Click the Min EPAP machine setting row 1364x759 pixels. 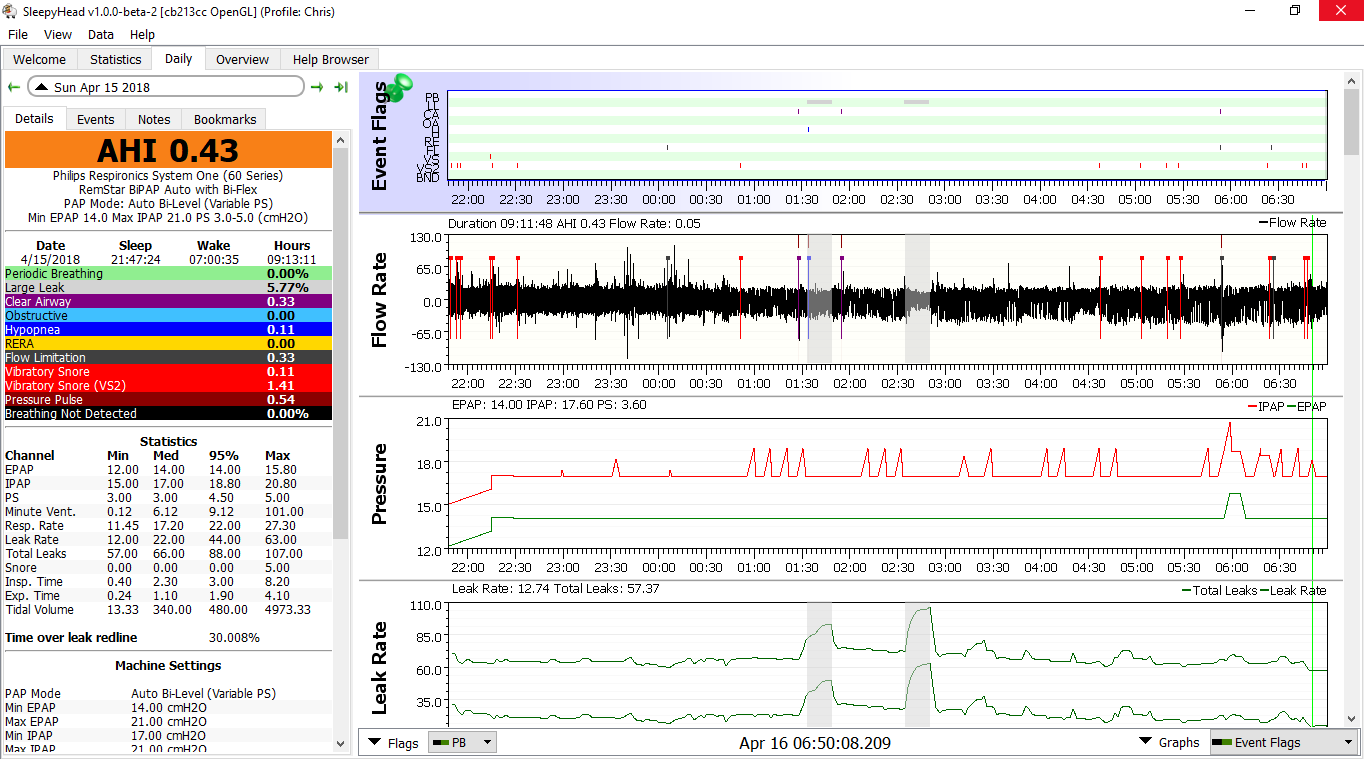pos(168,707)
